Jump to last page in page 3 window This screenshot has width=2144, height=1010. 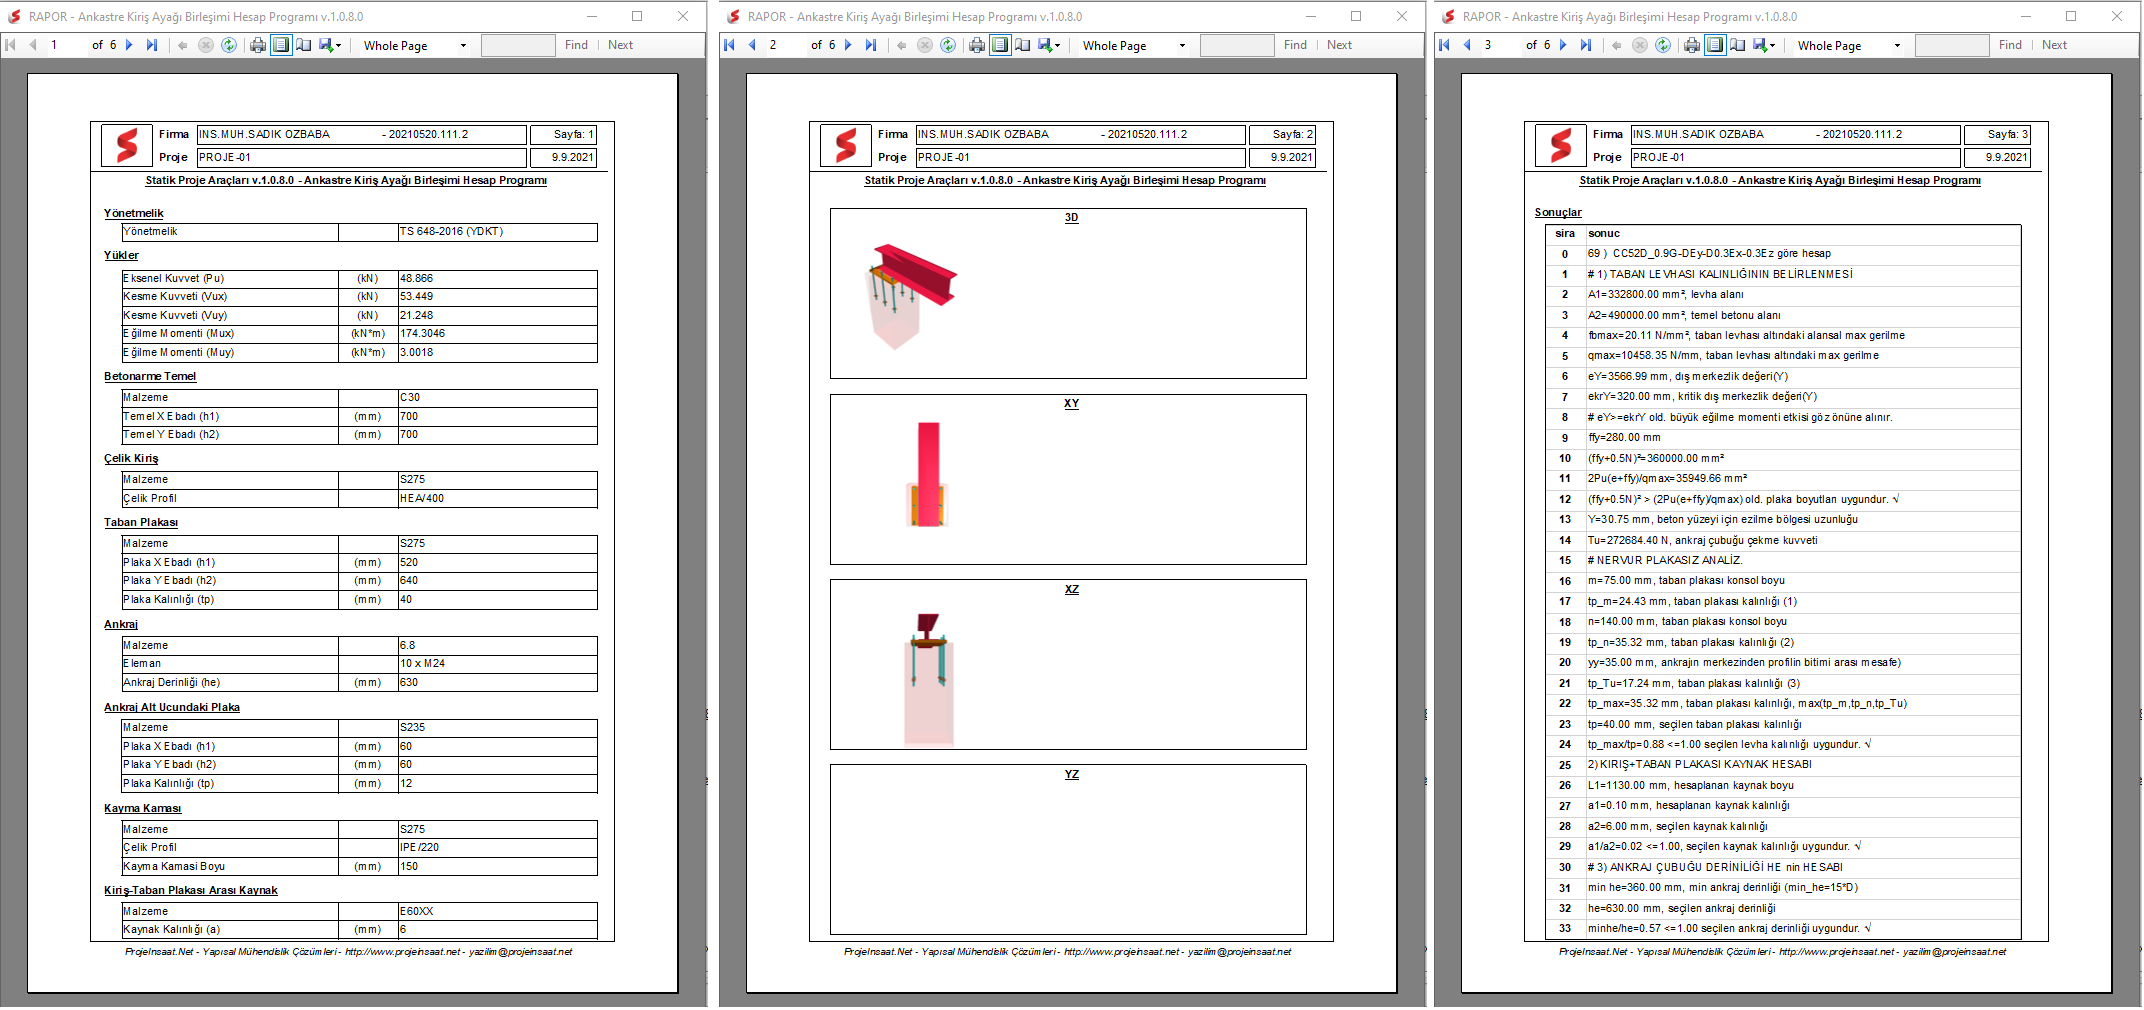[x=1586, y=45]
